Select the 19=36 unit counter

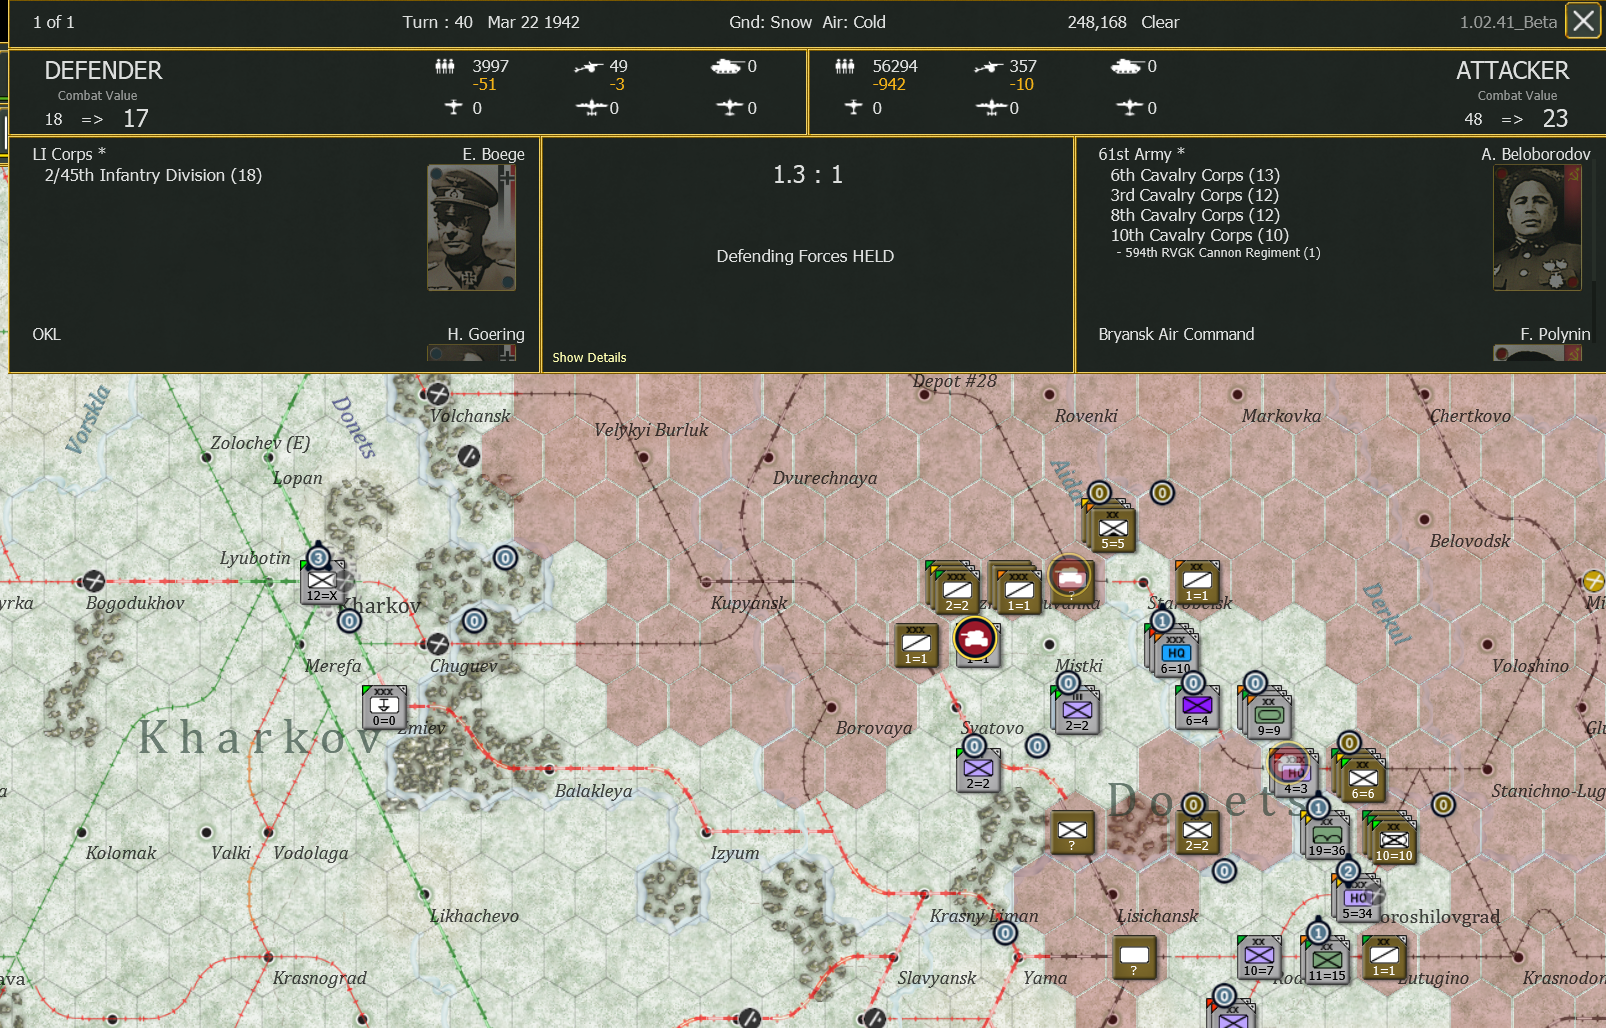tap(1326, 837)
